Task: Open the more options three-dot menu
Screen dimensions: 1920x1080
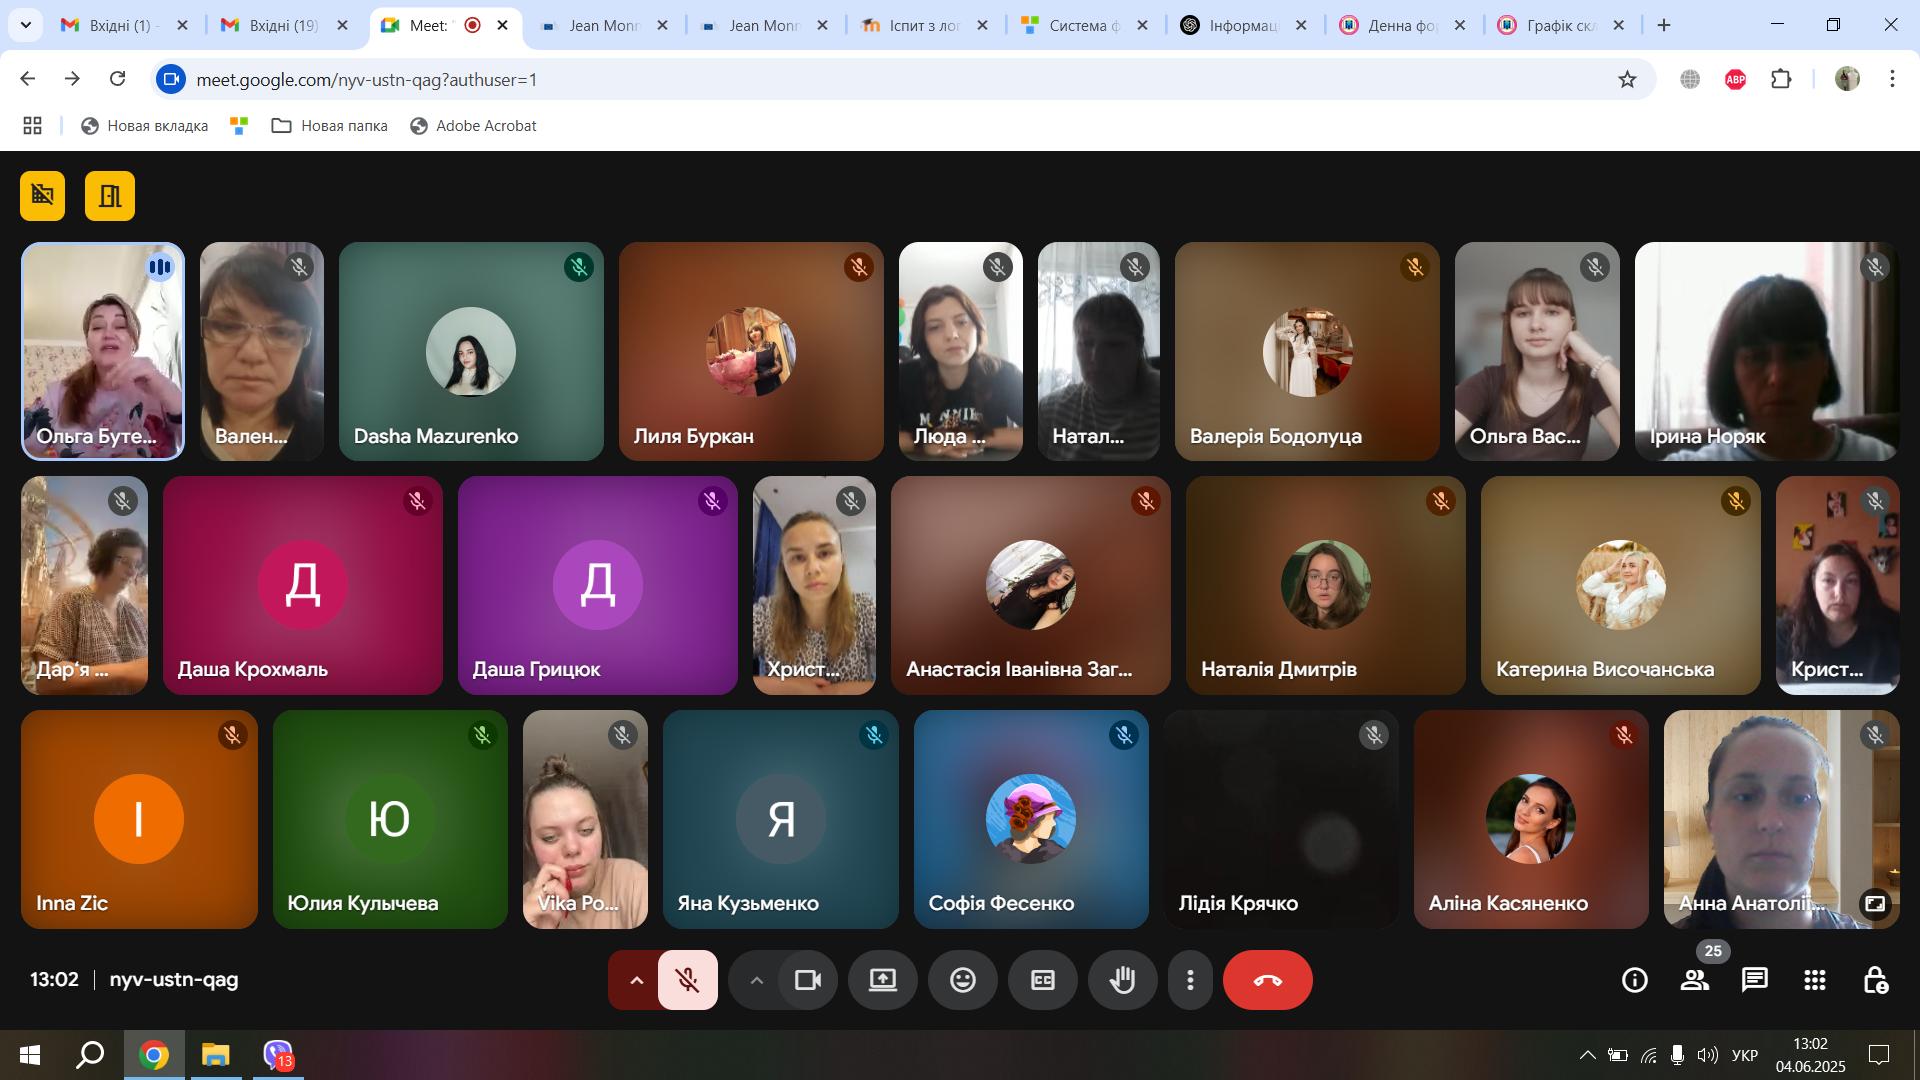Action: pyautogui.click(x=1190, y=980)
